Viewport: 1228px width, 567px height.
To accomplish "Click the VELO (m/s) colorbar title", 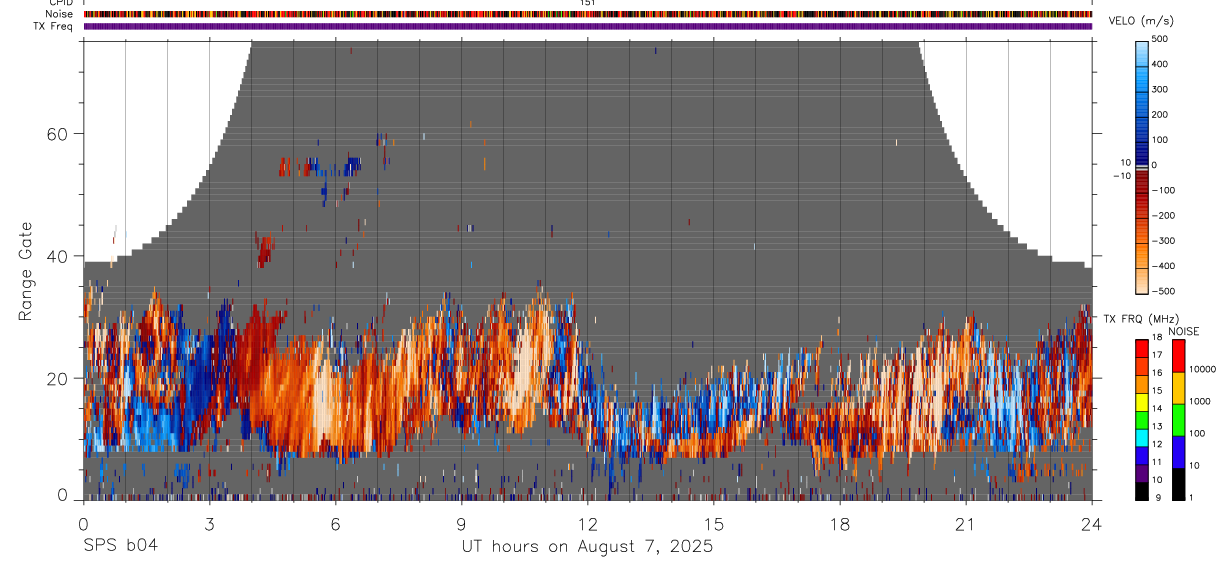I will 1142,22.
